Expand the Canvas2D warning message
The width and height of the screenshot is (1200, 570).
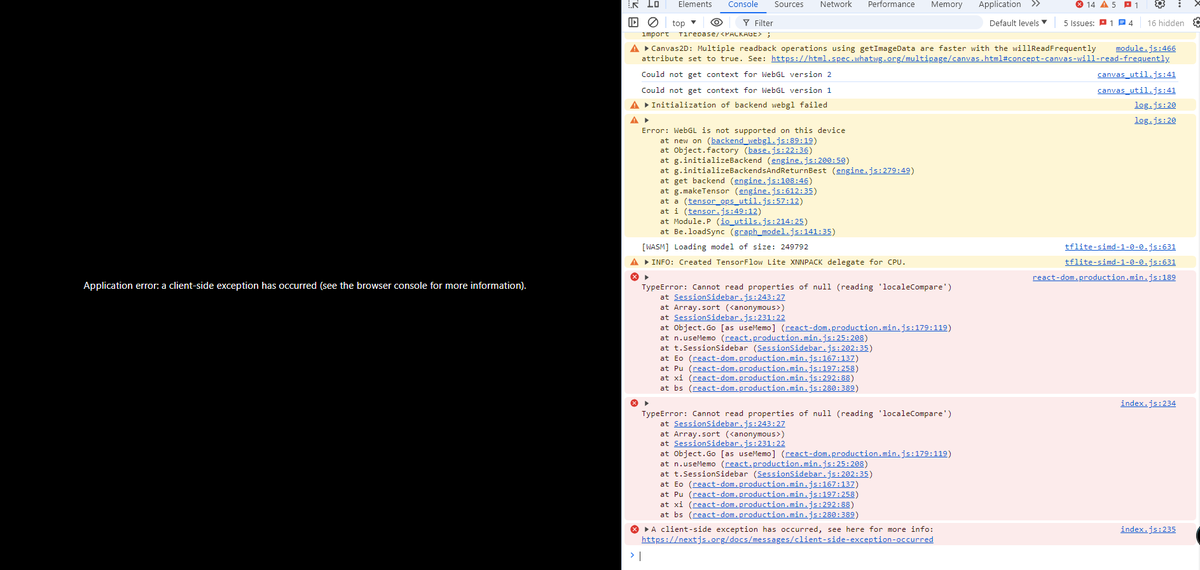[x=647, y=48]
